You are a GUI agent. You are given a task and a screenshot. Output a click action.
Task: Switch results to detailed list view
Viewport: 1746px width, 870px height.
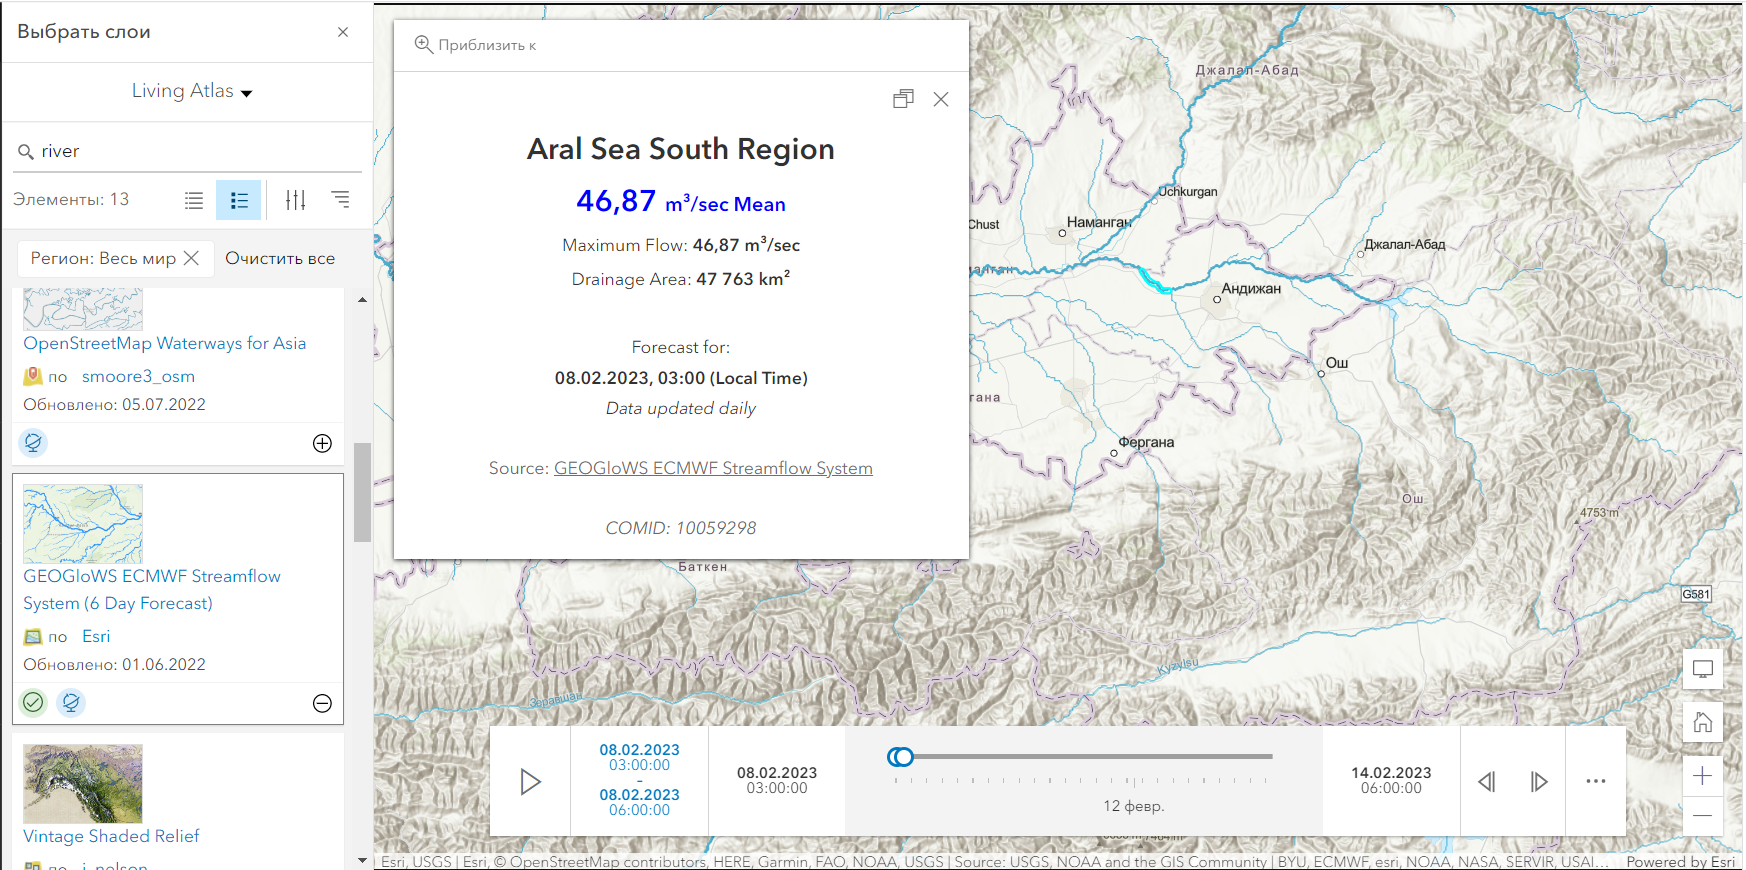pos(239,200)
